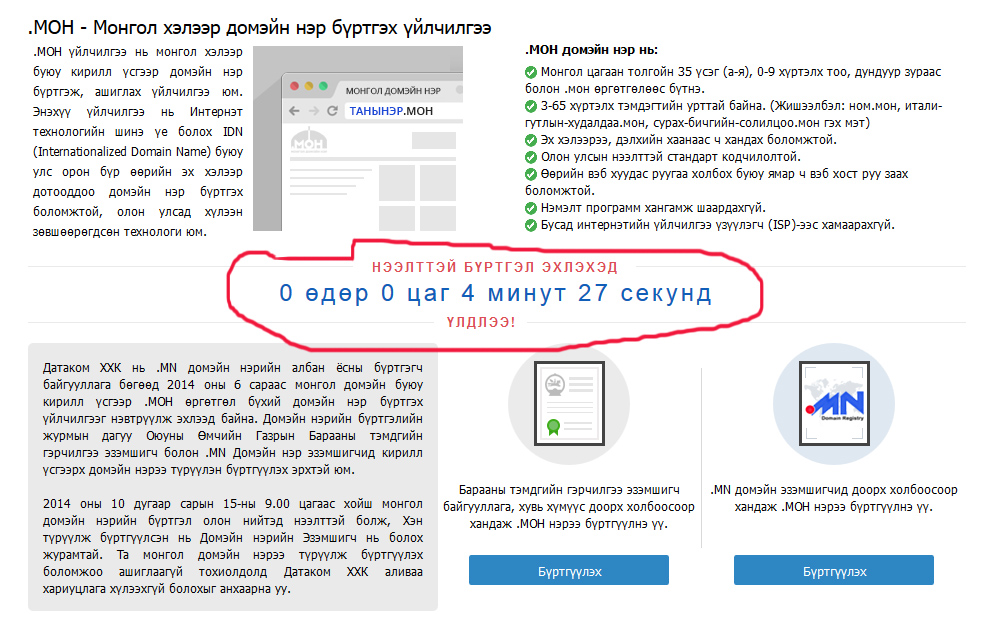Click the .MN Domain Registry logo icon
This screenshot has height=627, width=995.
pos(834,404)
